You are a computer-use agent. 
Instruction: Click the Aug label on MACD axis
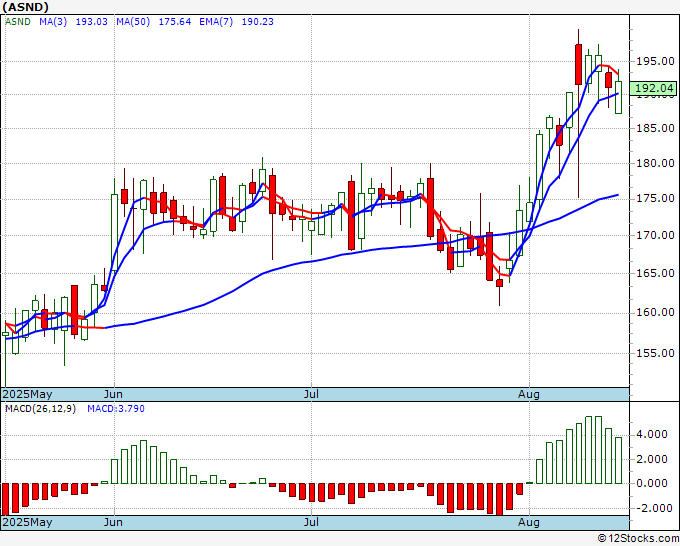pos(529,522)
